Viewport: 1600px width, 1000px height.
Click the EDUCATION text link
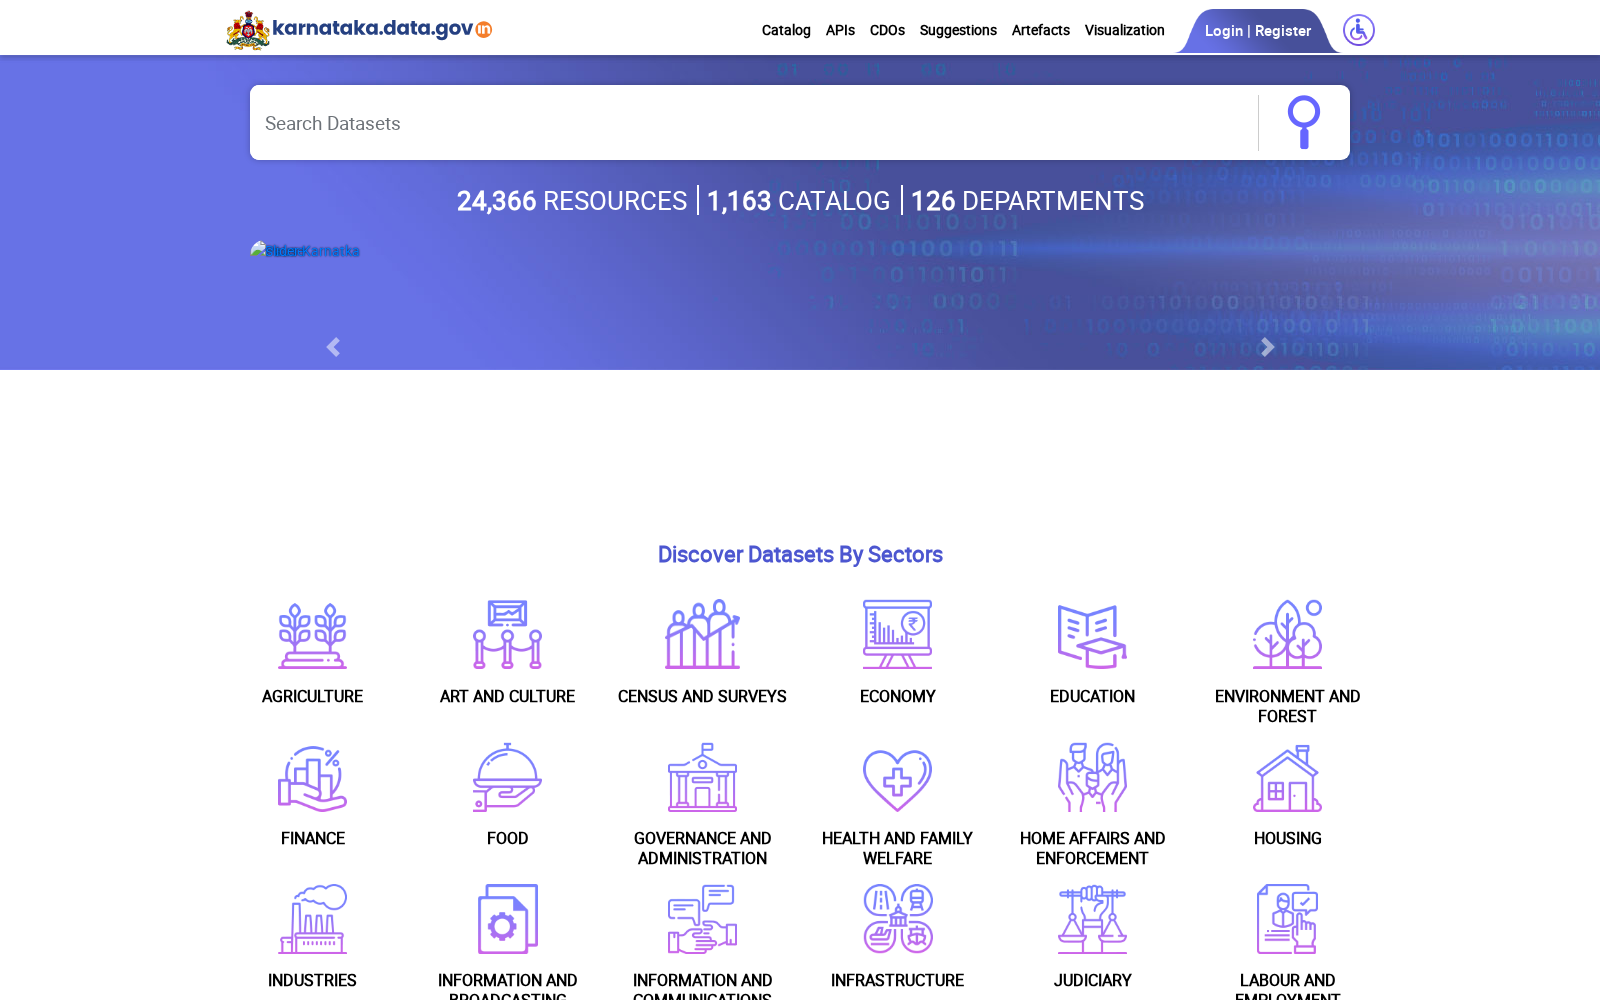pos(1092,696)
